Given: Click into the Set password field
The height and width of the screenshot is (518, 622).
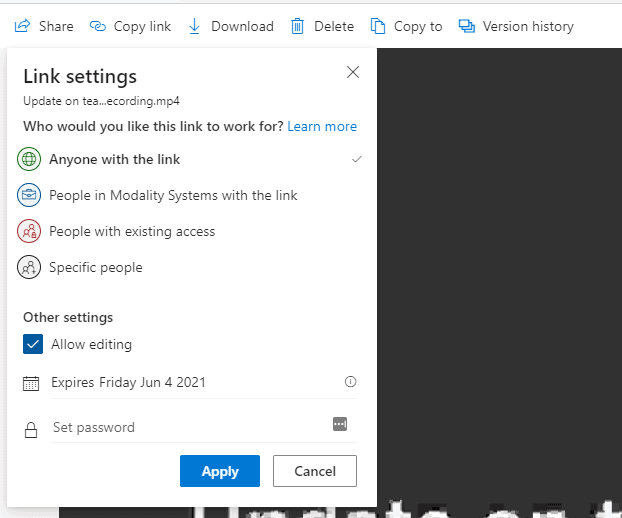Looking at the screenshot, I should tap(185, 427).
